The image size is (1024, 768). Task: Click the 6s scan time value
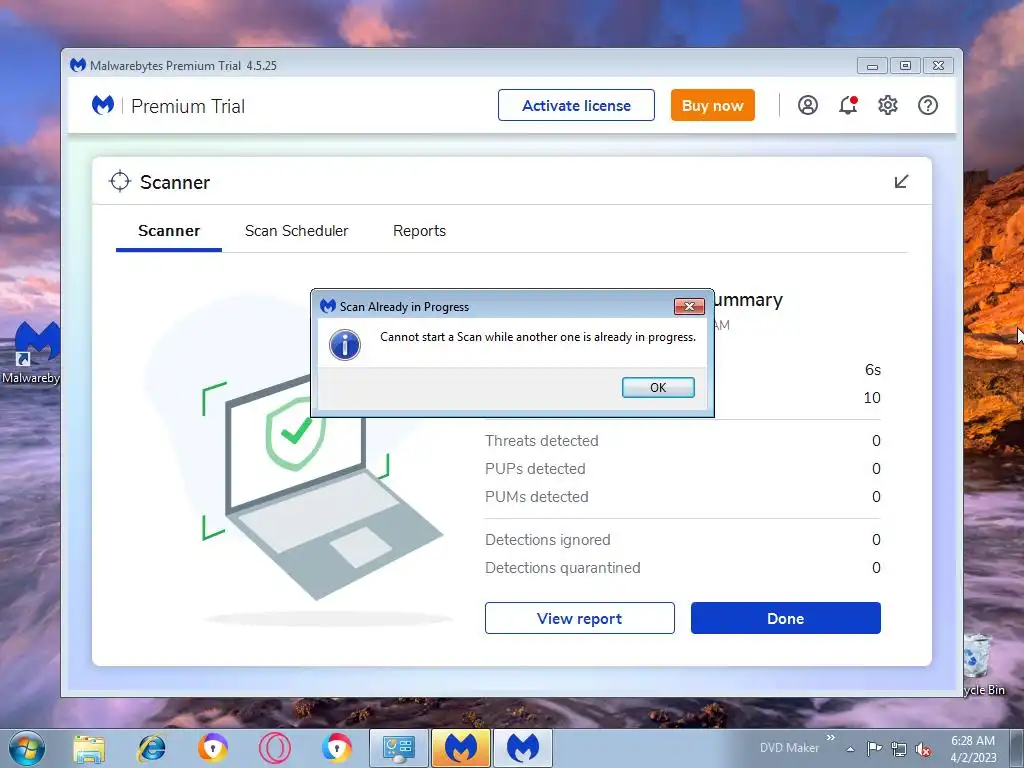click(x=872, y=370)
